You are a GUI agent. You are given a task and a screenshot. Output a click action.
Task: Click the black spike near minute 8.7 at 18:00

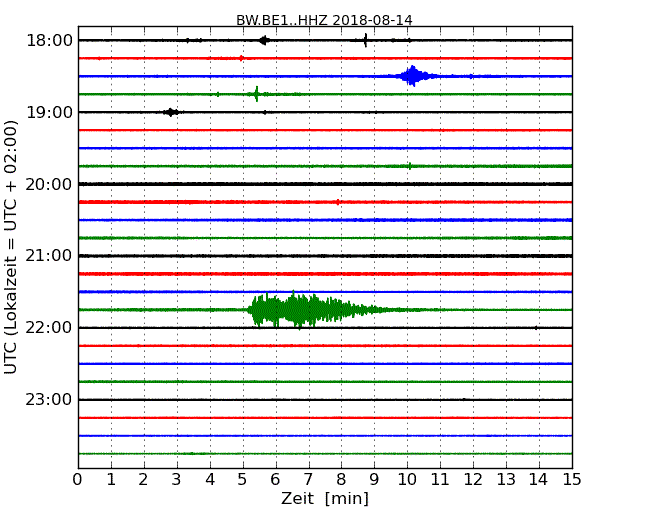365,40
